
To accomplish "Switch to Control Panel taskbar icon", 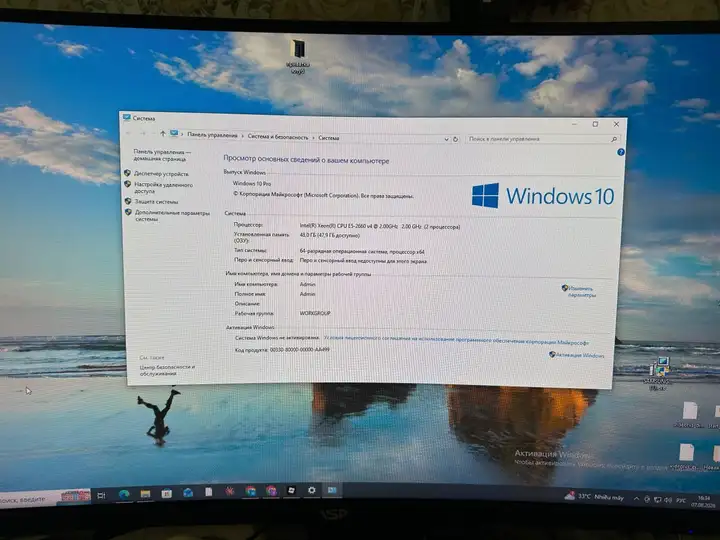I will tap(332, 490).
